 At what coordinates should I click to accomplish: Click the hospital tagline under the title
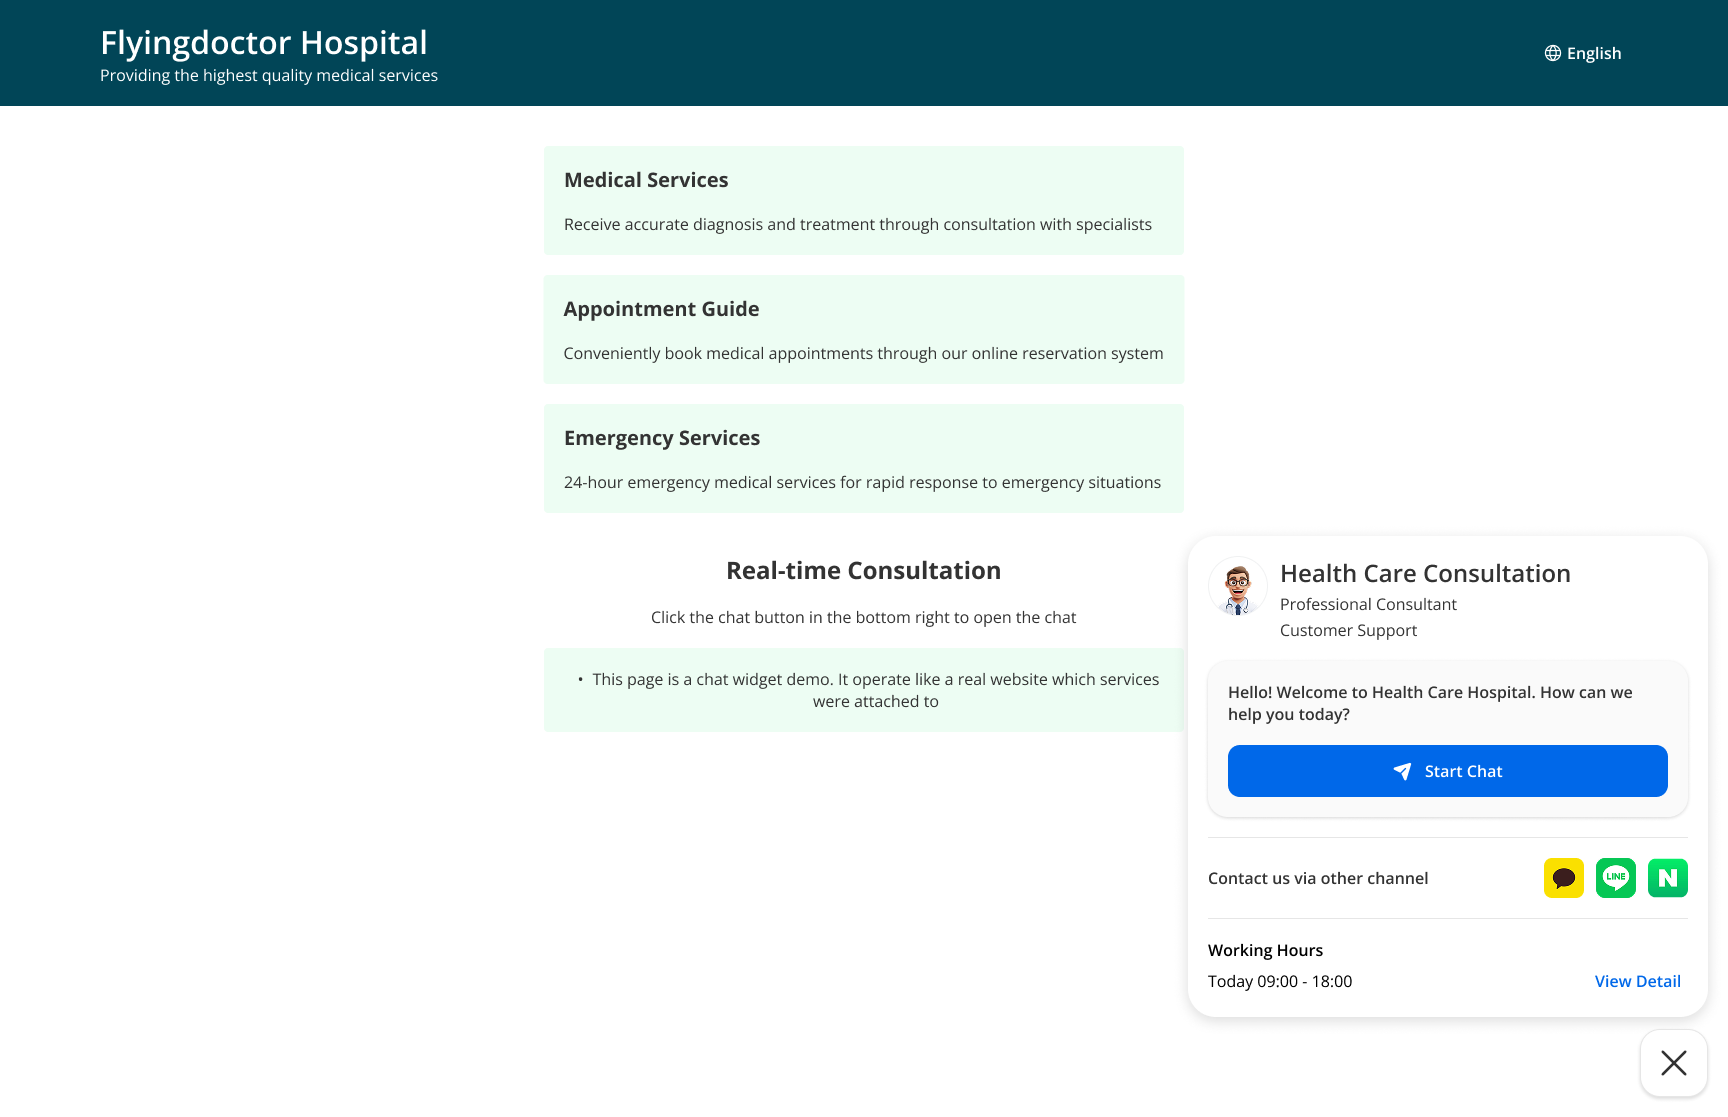tap(269, 76)
